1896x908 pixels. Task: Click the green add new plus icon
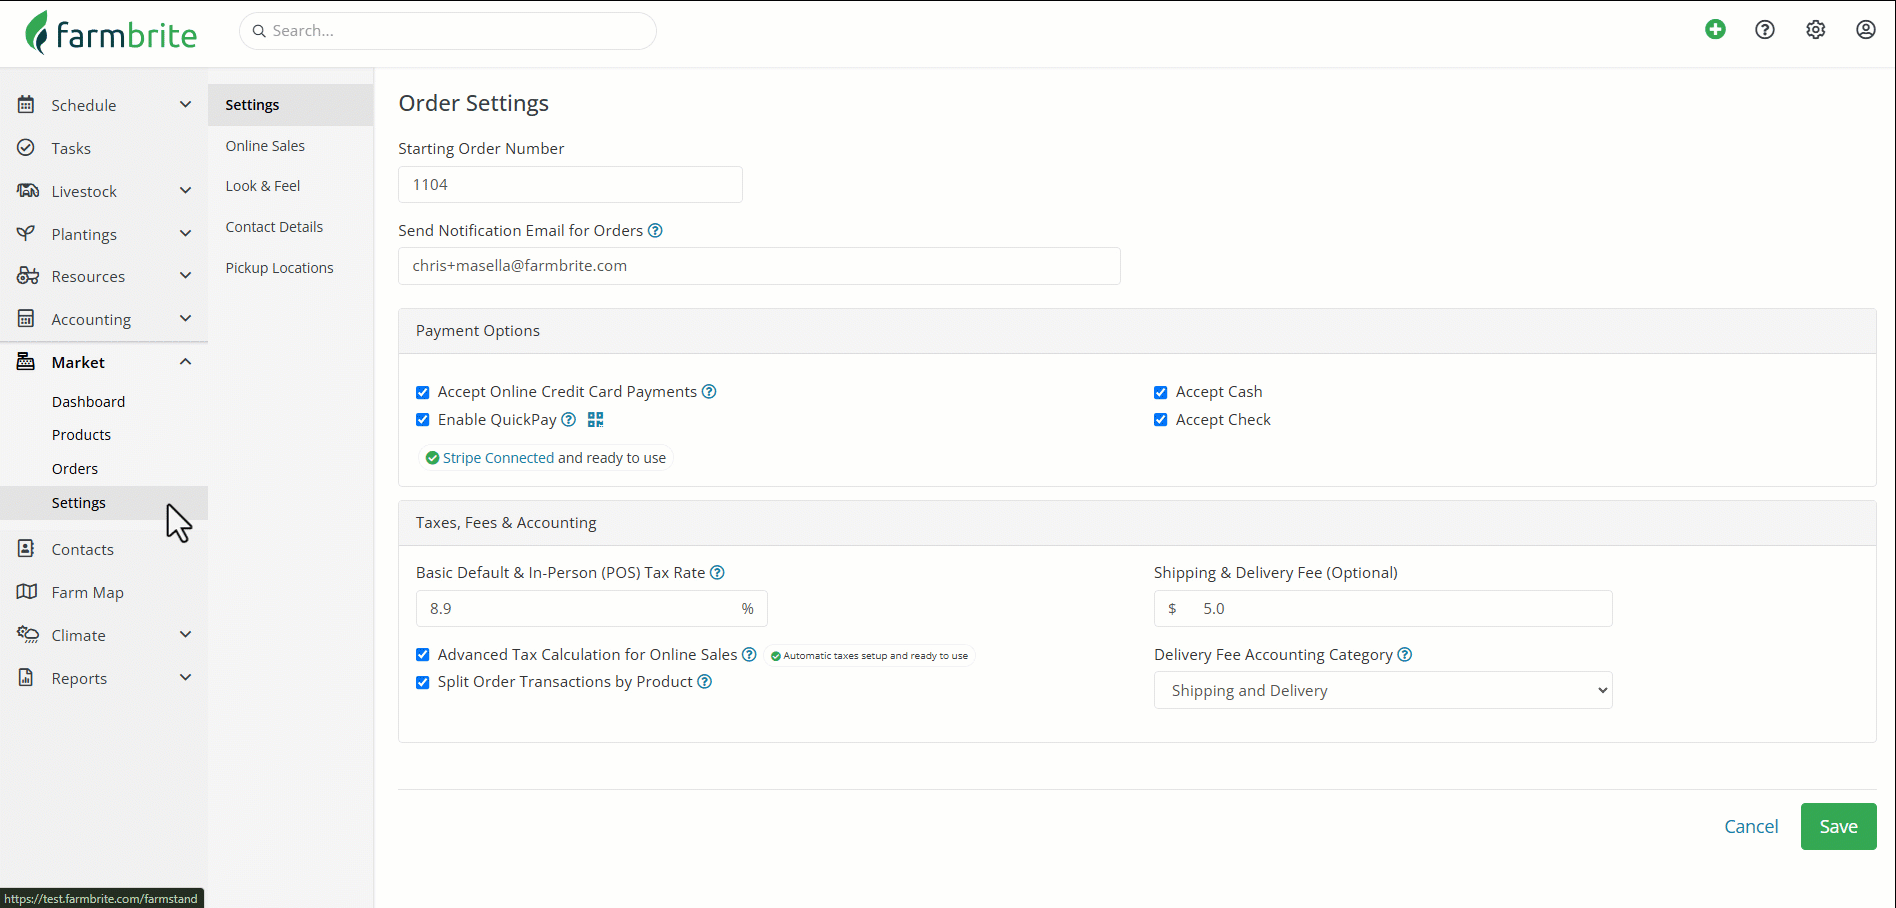coord(1715,30)
